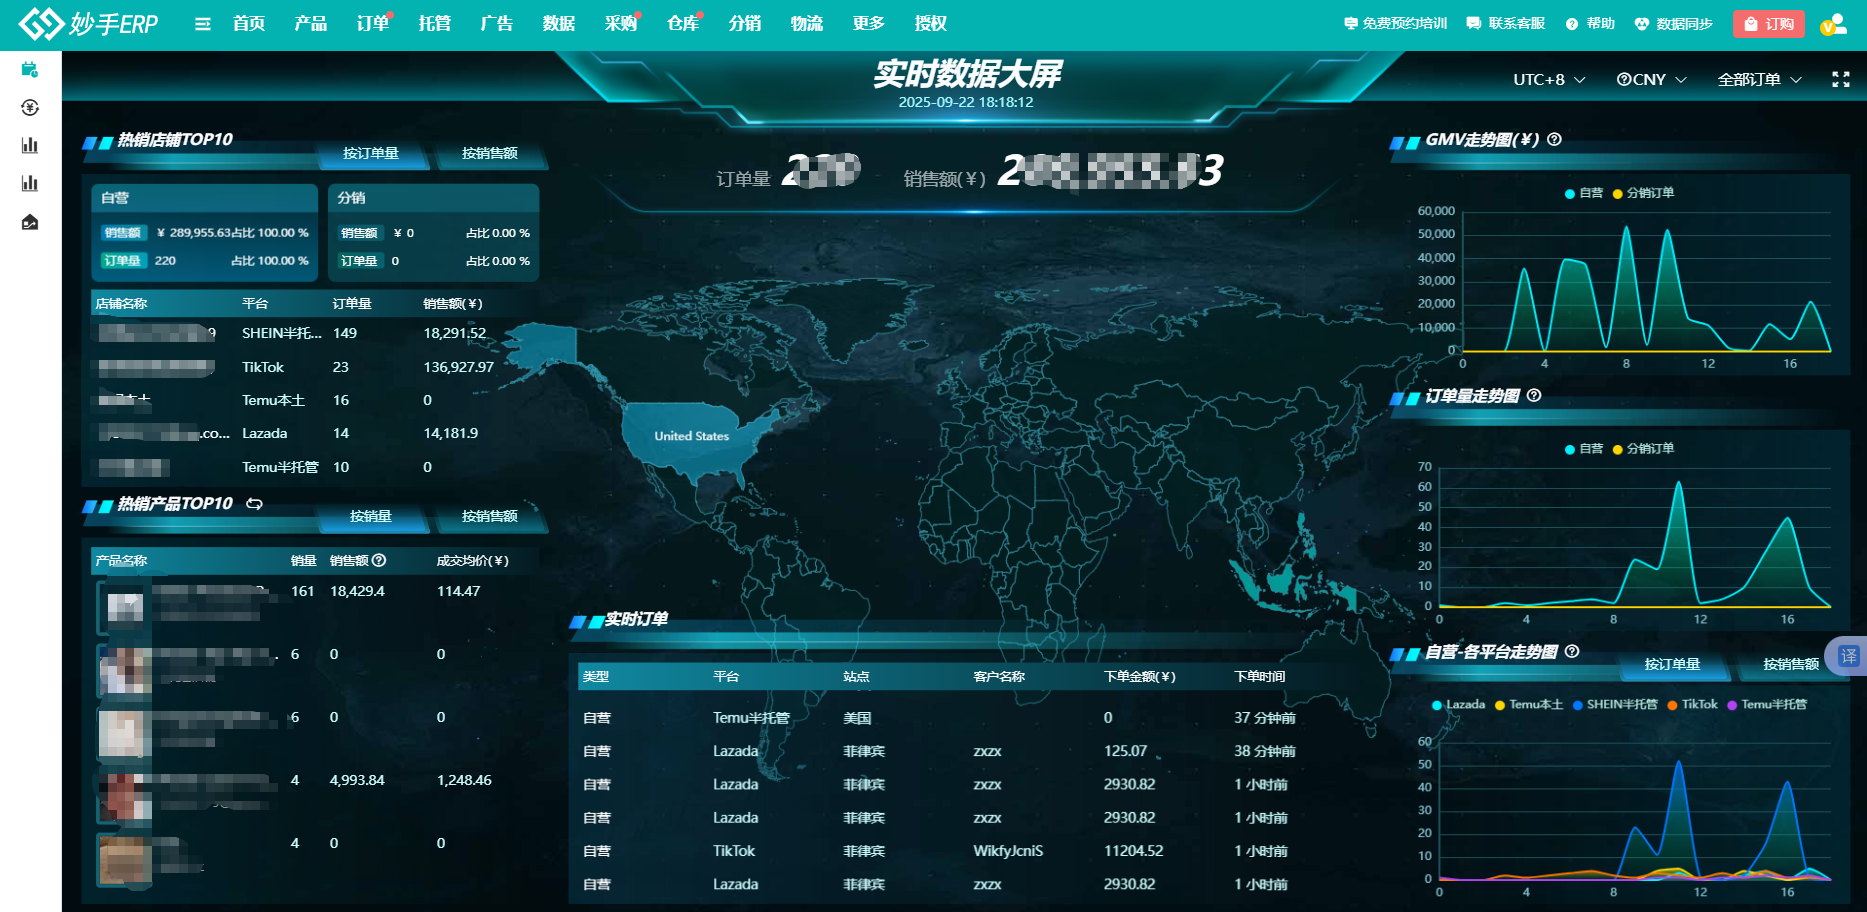Toggle Temu本土 series in platform trend legend
Screen dimensions: 1867x912
[x=1528, y=704]
